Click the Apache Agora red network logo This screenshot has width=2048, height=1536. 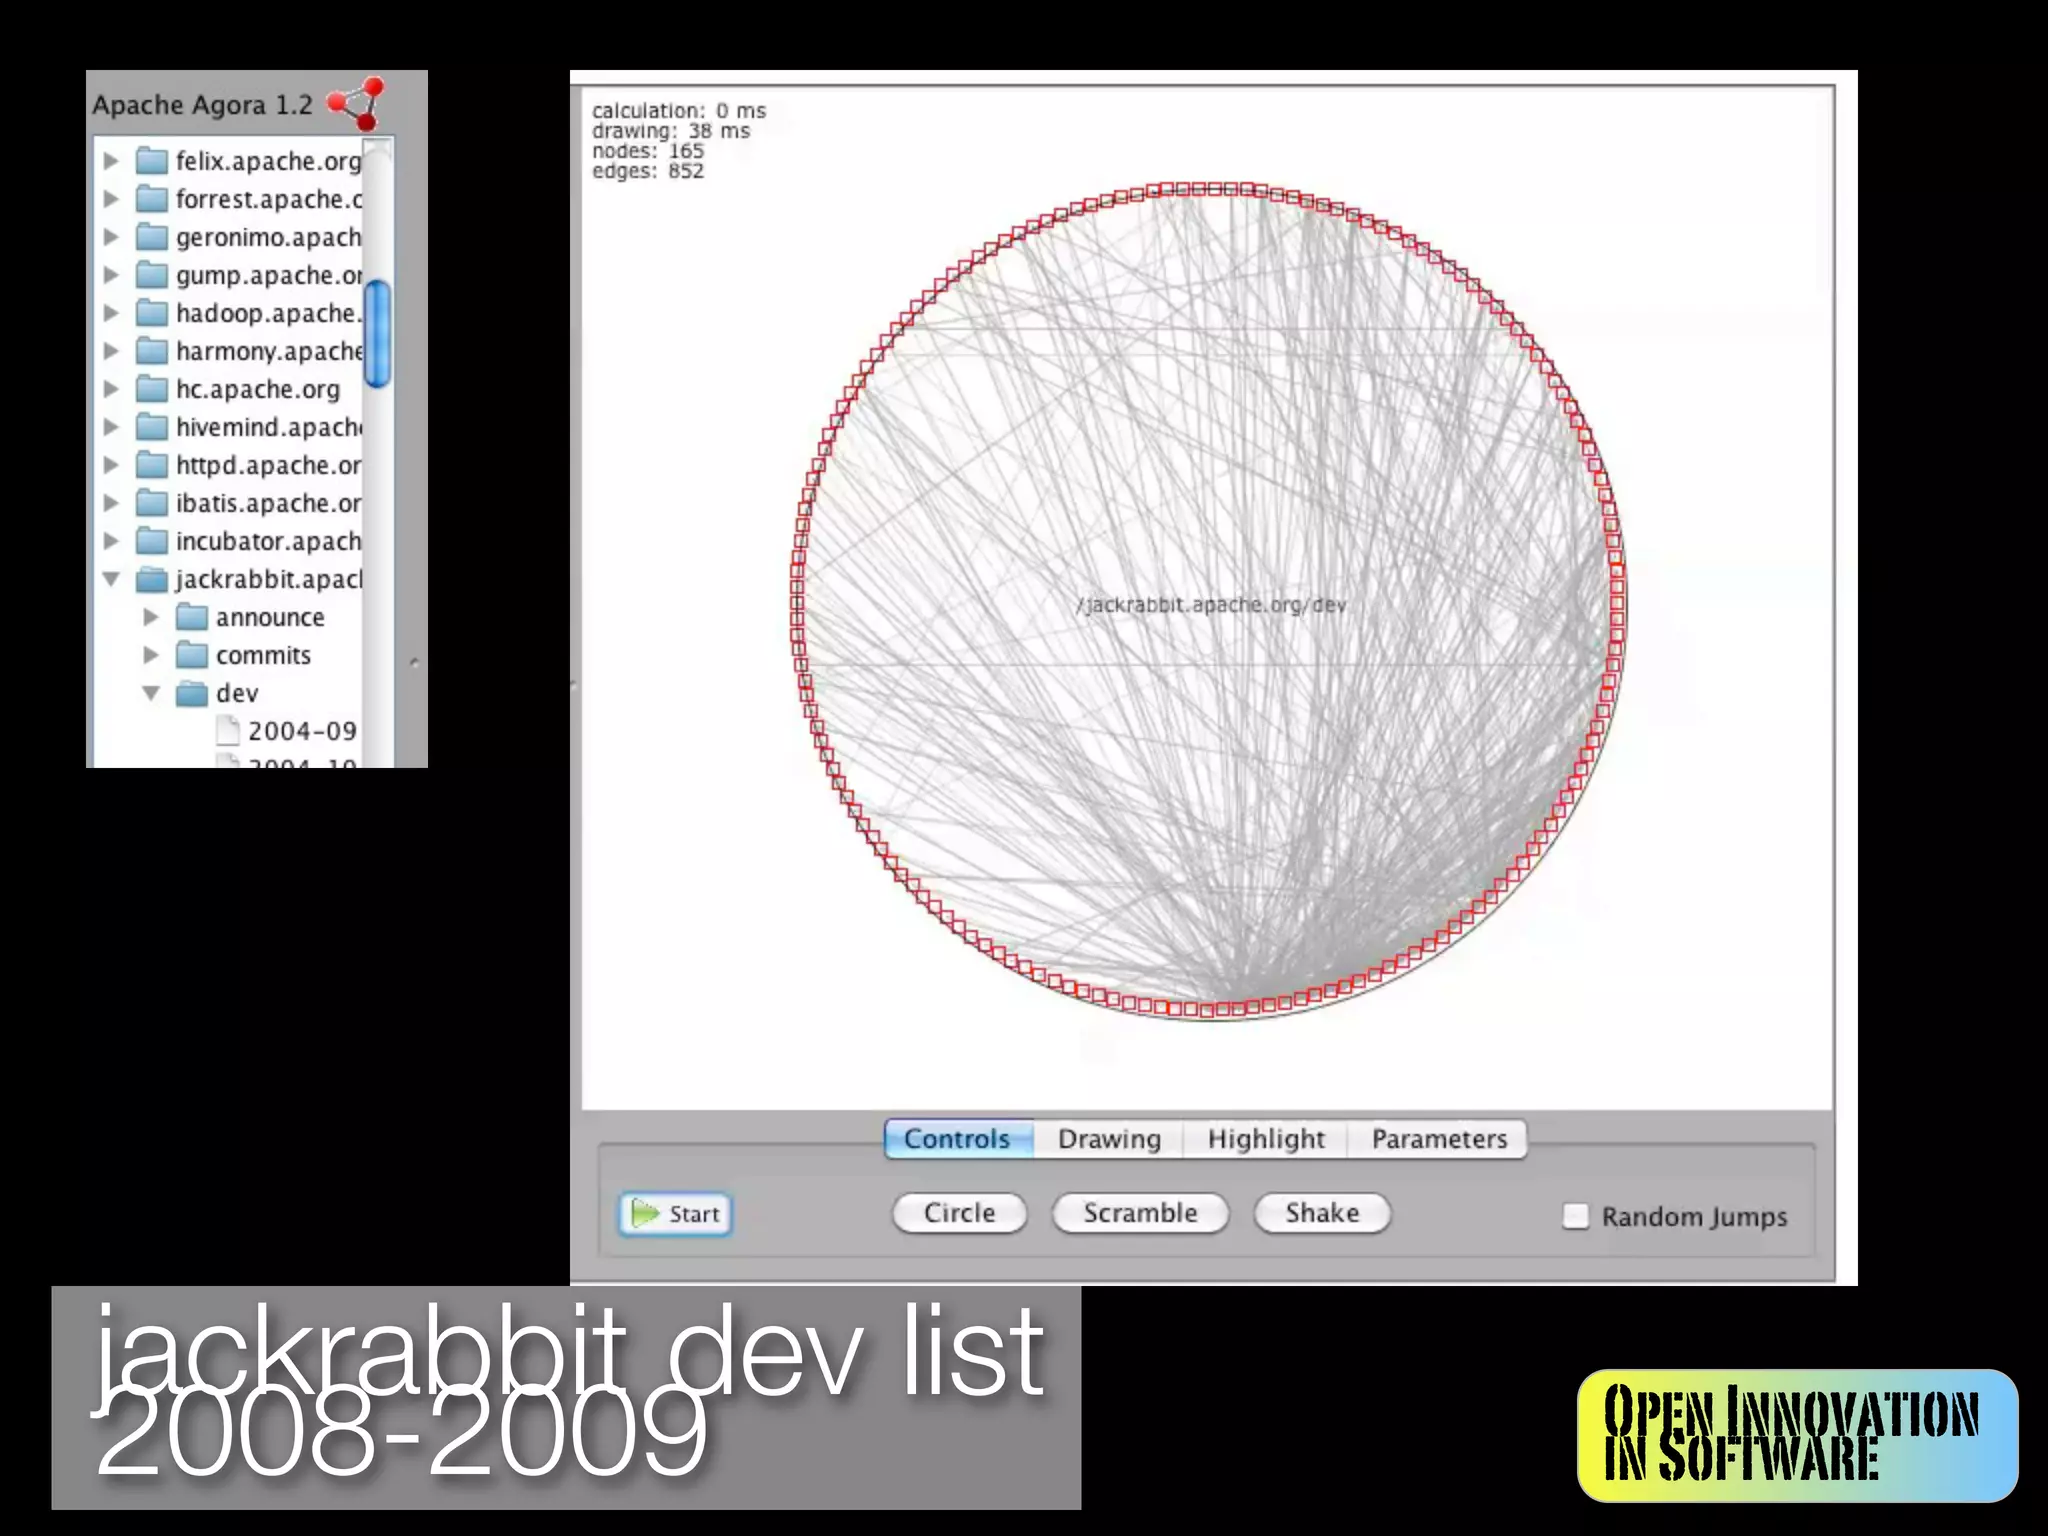tap(357, 103)
